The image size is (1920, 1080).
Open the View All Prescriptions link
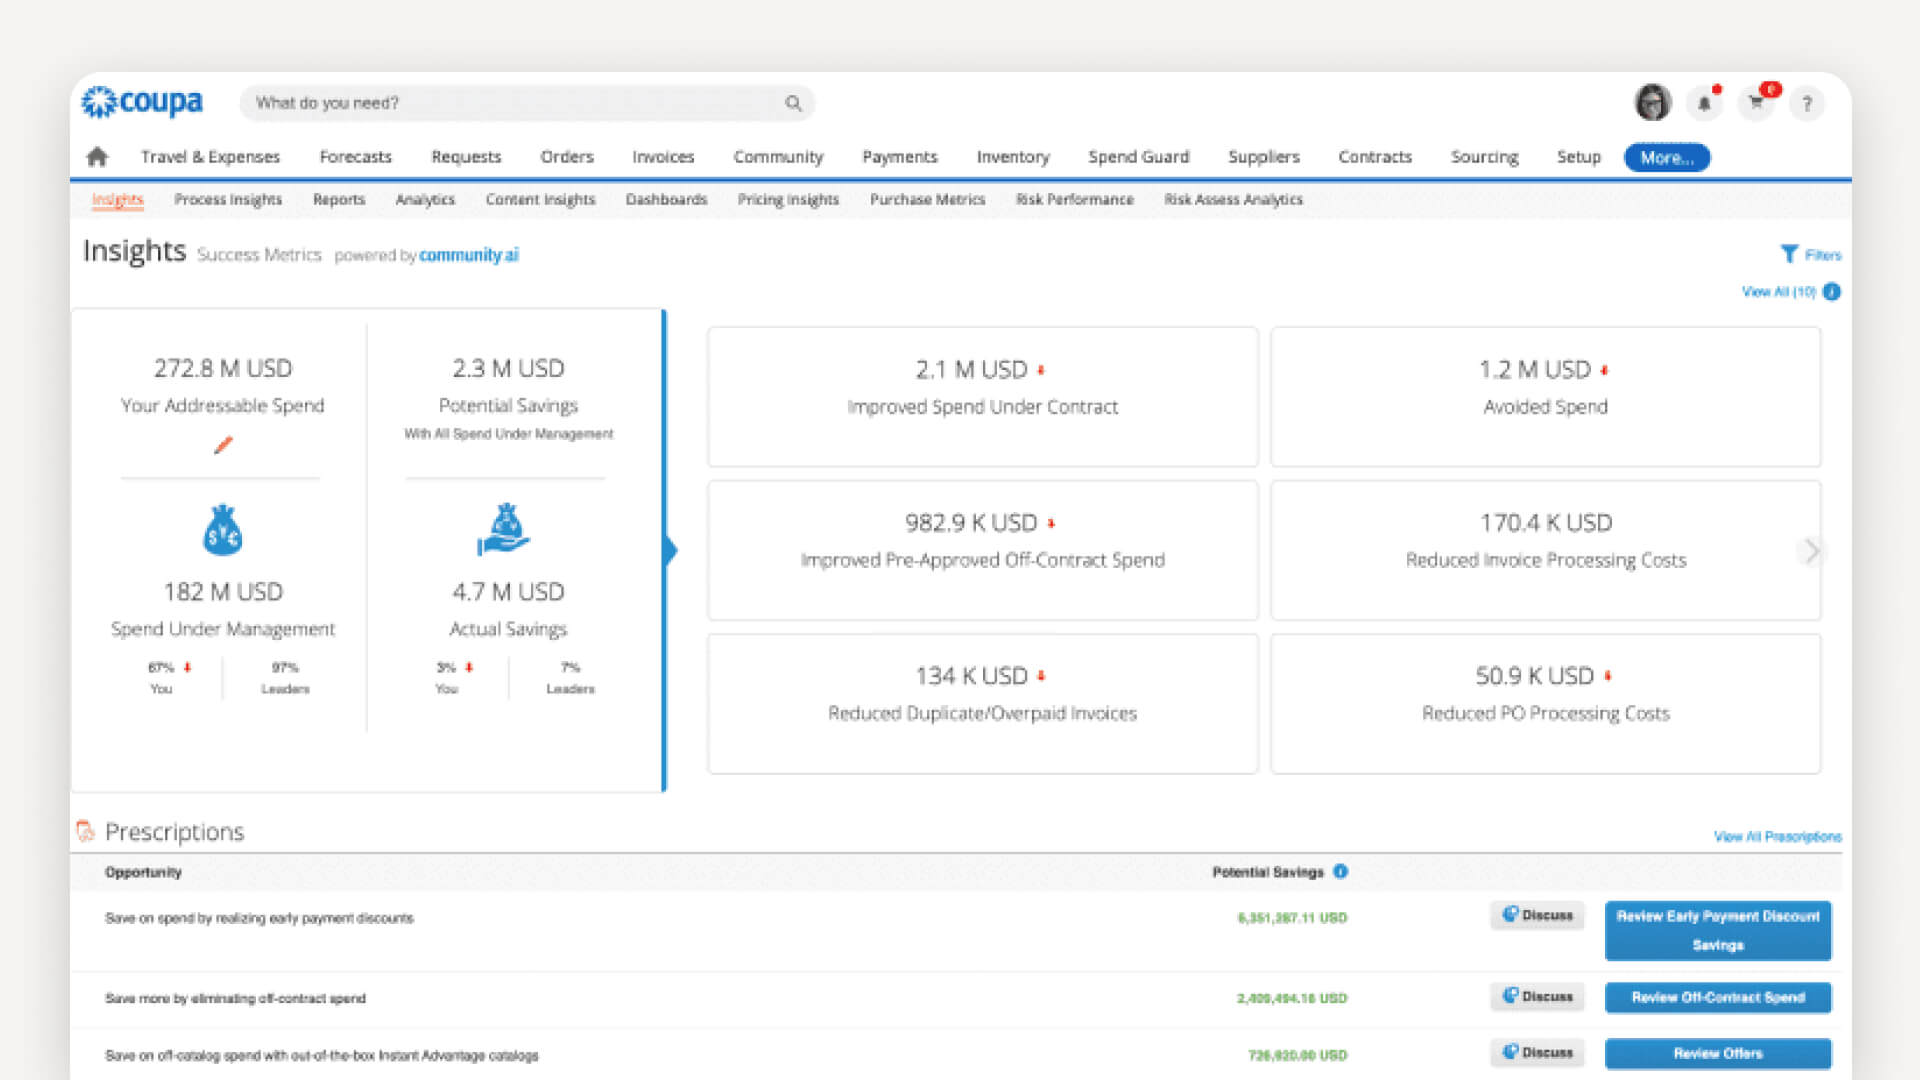click(1778, 836)
